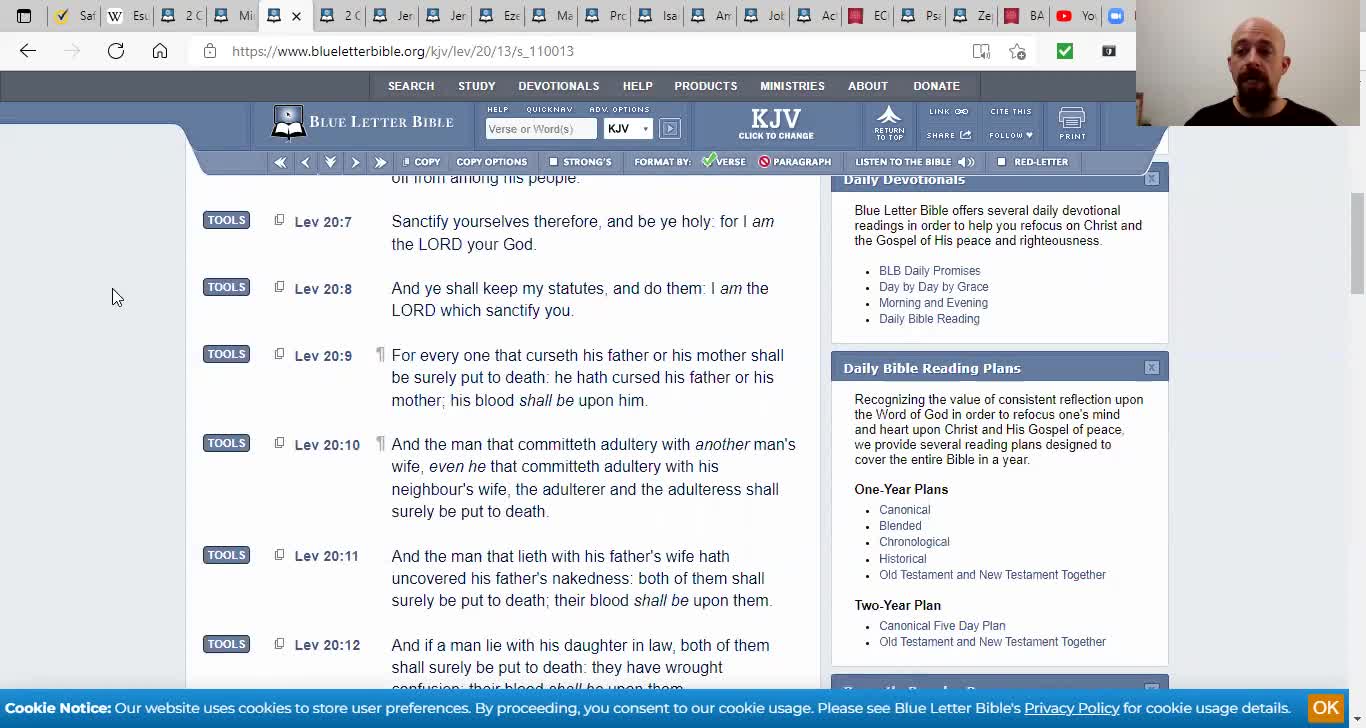Switch to the YouTube browser tab

coord(1075,16)
